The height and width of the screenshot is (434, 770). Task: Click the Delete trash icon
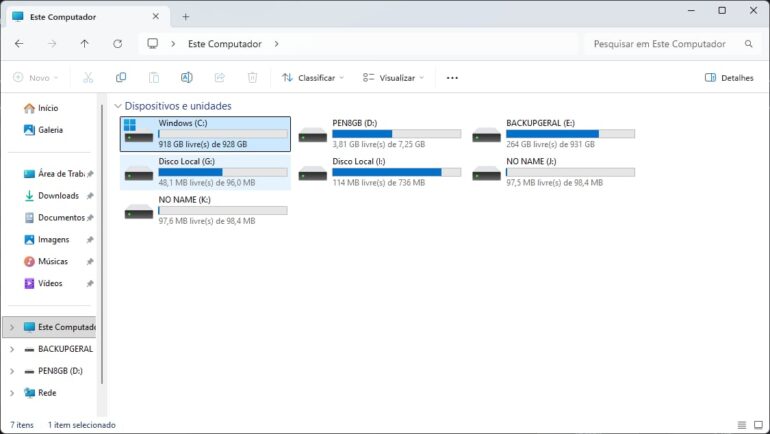[x=252, y=78]
